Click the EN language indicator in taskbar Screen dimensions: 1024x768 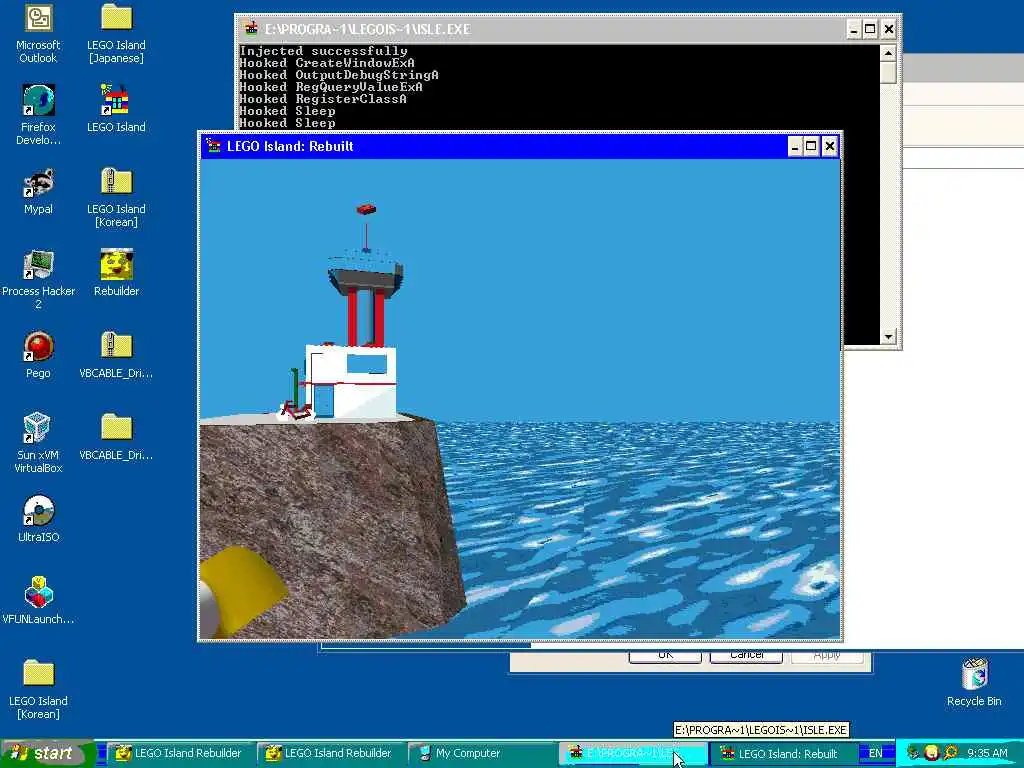pyautogui.click(x=875, y=753)
